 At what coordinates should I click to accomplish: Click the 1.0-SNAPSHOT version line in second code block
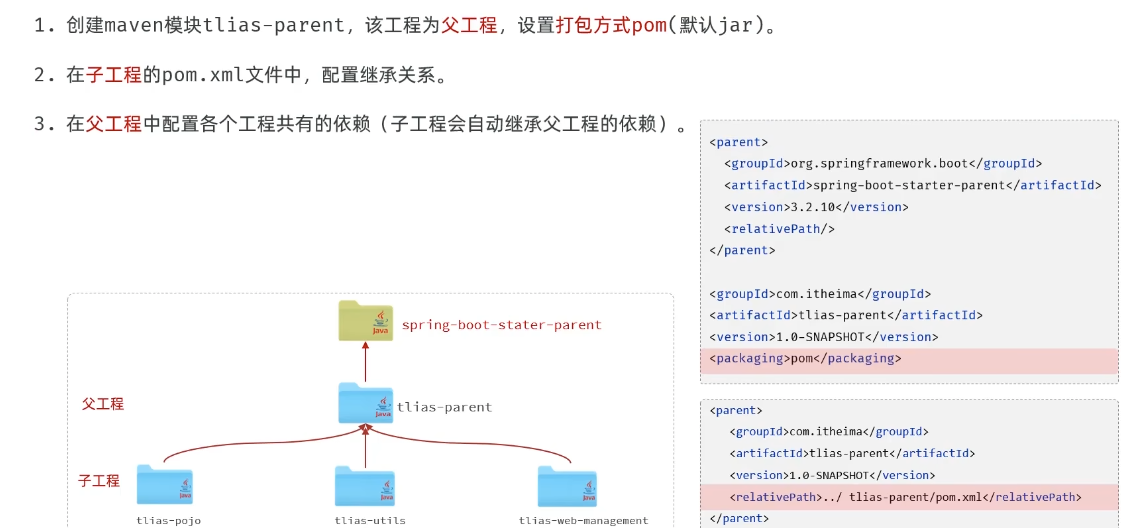point(832,474)
